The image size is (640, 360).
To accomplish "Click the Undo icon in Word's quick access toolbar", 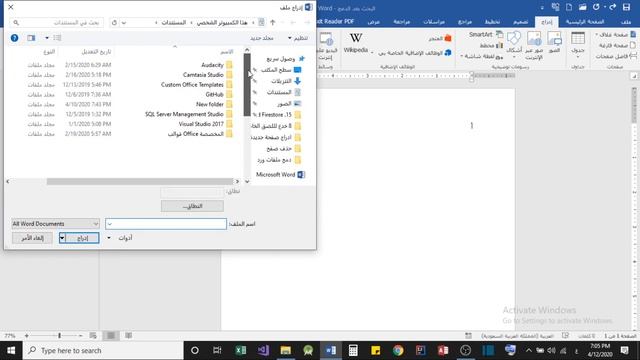I will pyautogui.click(x=596, y=7).
